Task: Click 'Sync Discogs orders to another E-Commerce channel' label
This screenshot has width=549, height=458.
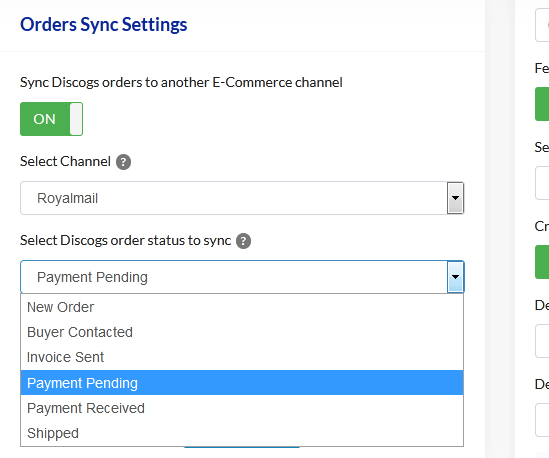Action: point(181,83)
